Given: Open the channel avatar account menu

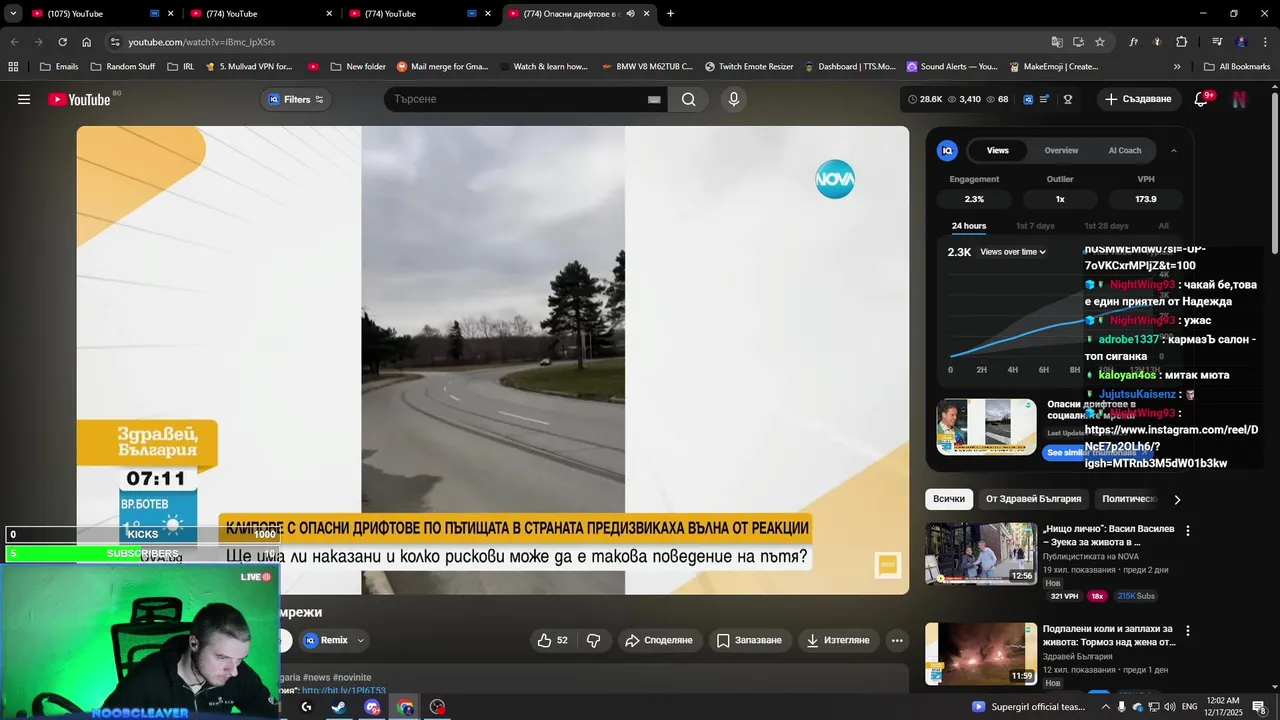Looking at the screenshot, I should tap(1239, 99).
